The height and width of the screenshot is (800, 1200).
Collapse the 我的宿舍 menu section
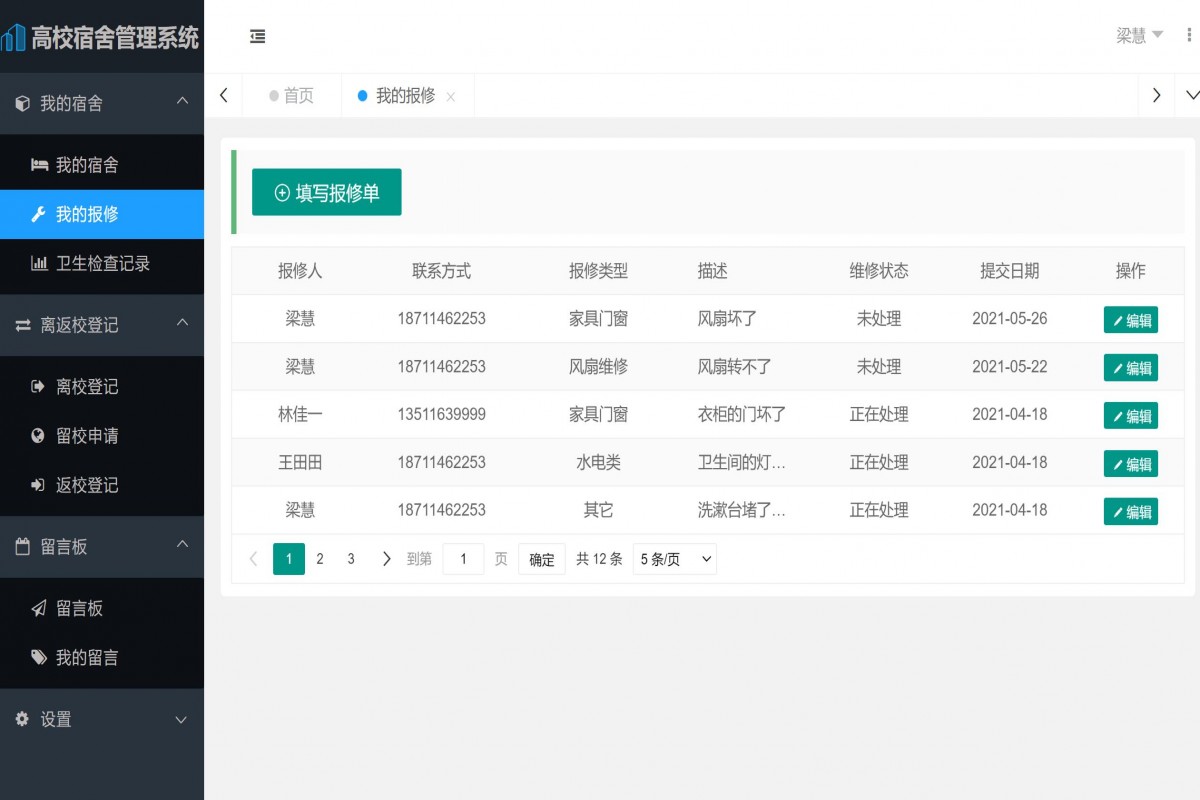click(181, 100)
